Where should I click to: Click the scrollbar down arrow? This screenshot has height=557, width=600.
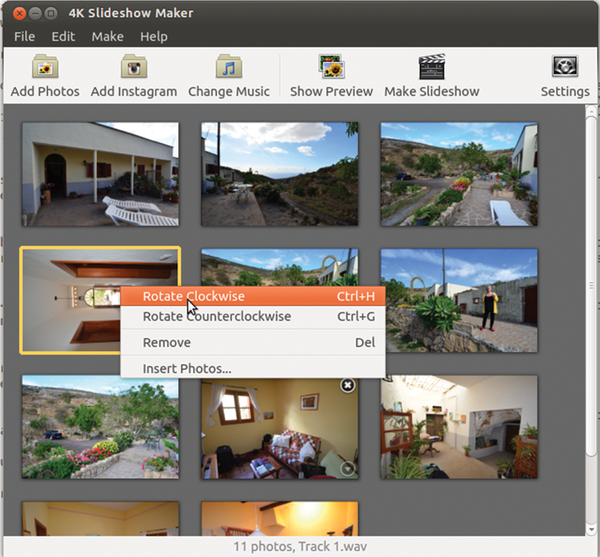click(x=591, y=530)
